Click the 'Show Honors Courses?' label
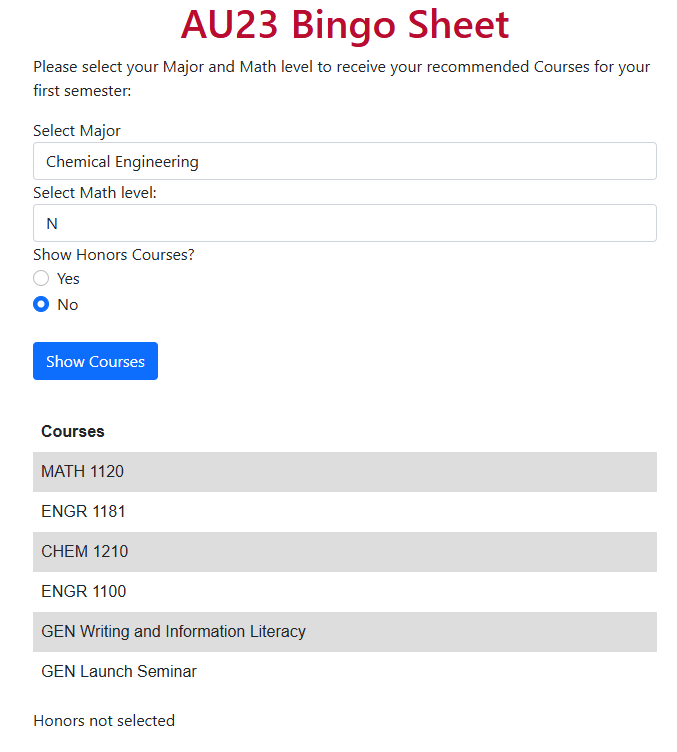Image resolution: width=677 pixels, height=752 pixels. (x=114, y=255)
